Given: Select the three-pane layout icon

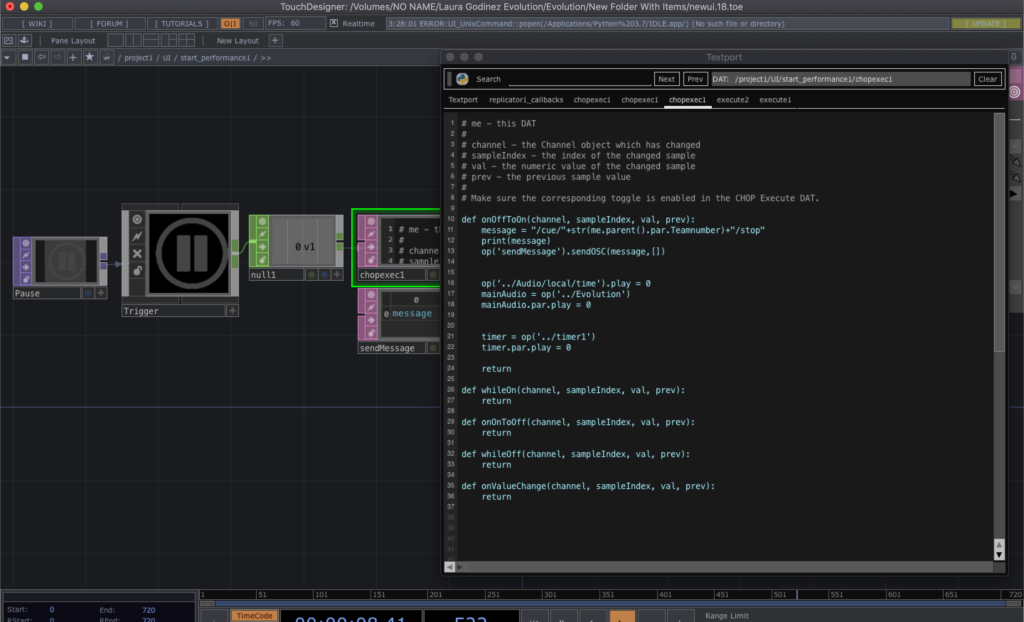Looking at the screenshot, I should point(168,41).
